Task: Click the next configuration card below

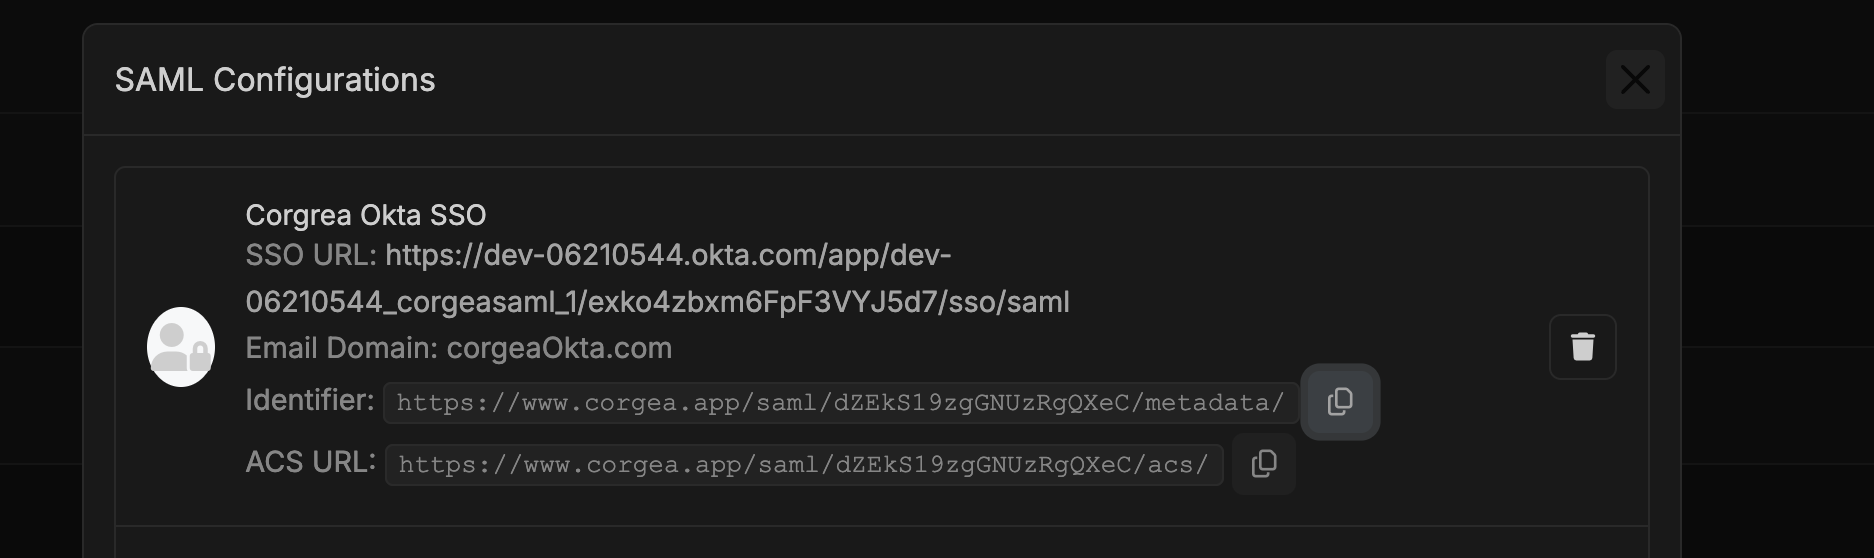Action: click(x=881, y=543)
